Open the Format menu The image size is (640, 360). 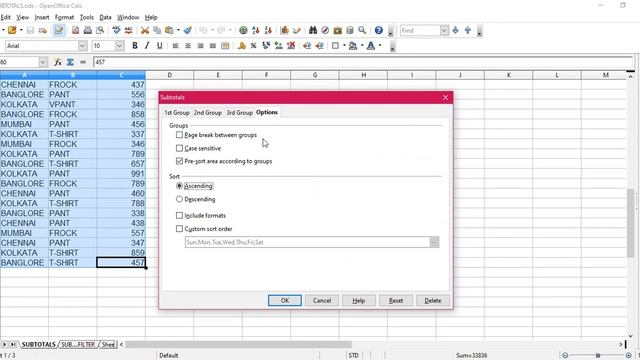(64, 17)
